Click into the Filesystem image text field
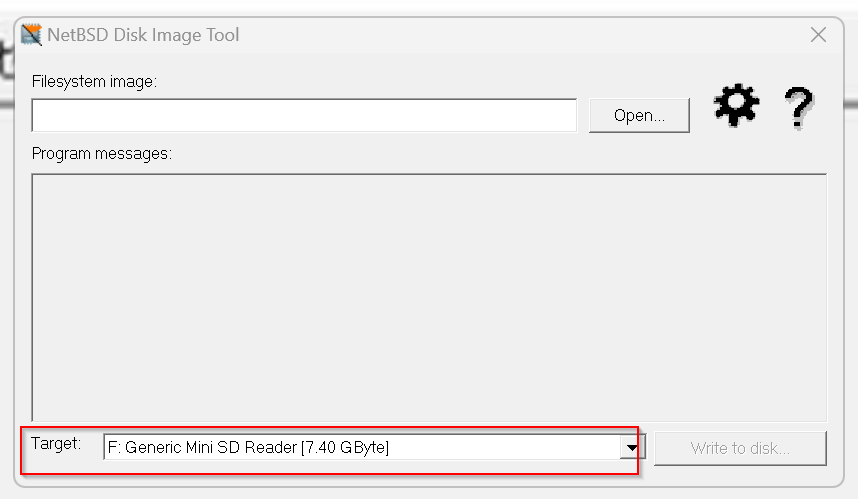Image resolution: width=858 pixels, height=499 pixels. click(304, 115)
